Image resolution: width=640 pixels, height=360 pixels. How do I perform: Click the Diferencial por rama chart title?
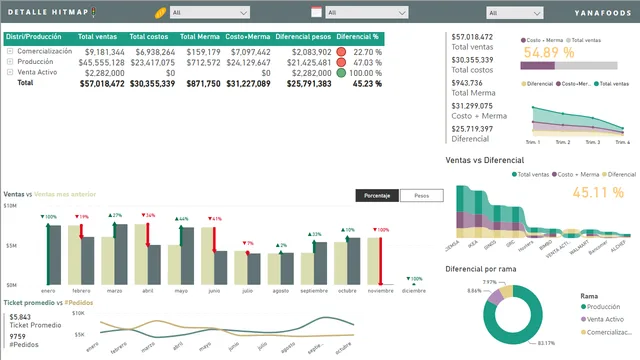(480, 269)
